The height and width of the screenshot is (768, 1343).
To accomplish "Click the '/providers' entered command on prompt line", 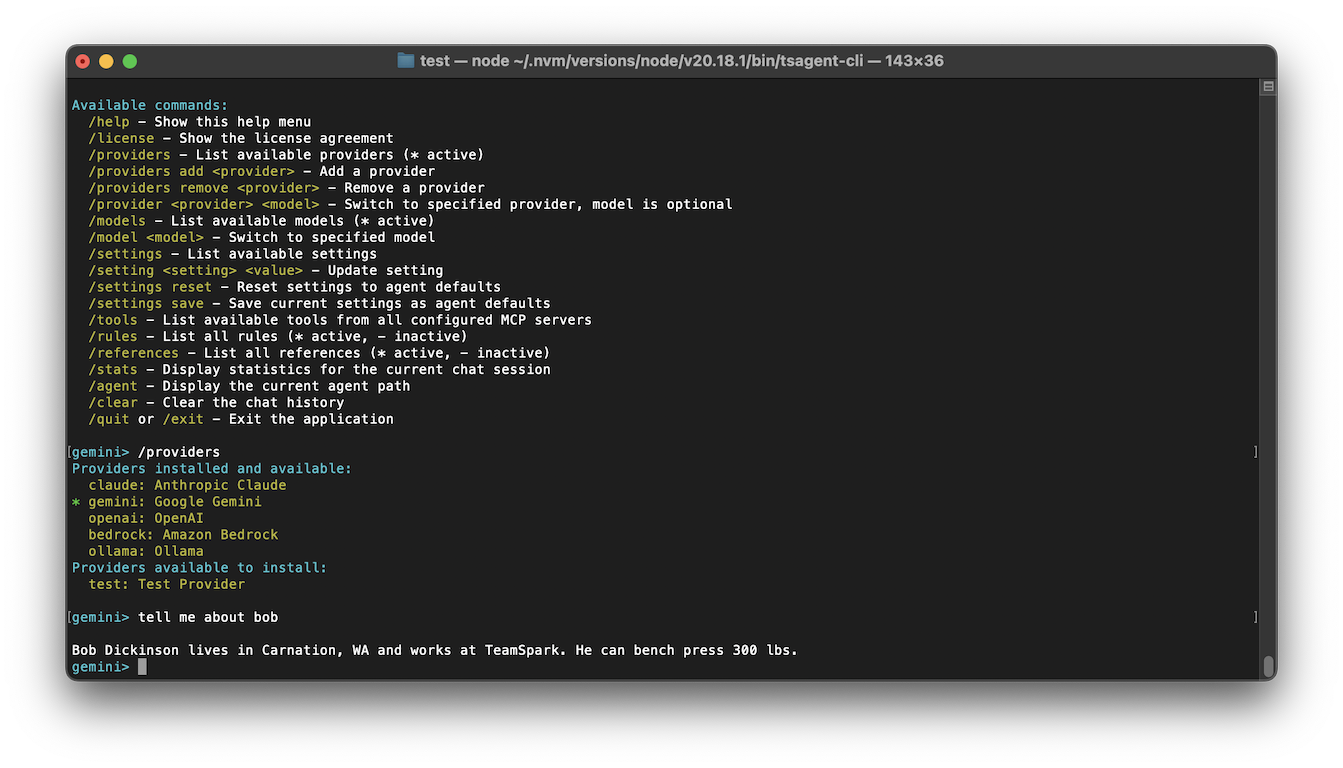I will point(179,452).
